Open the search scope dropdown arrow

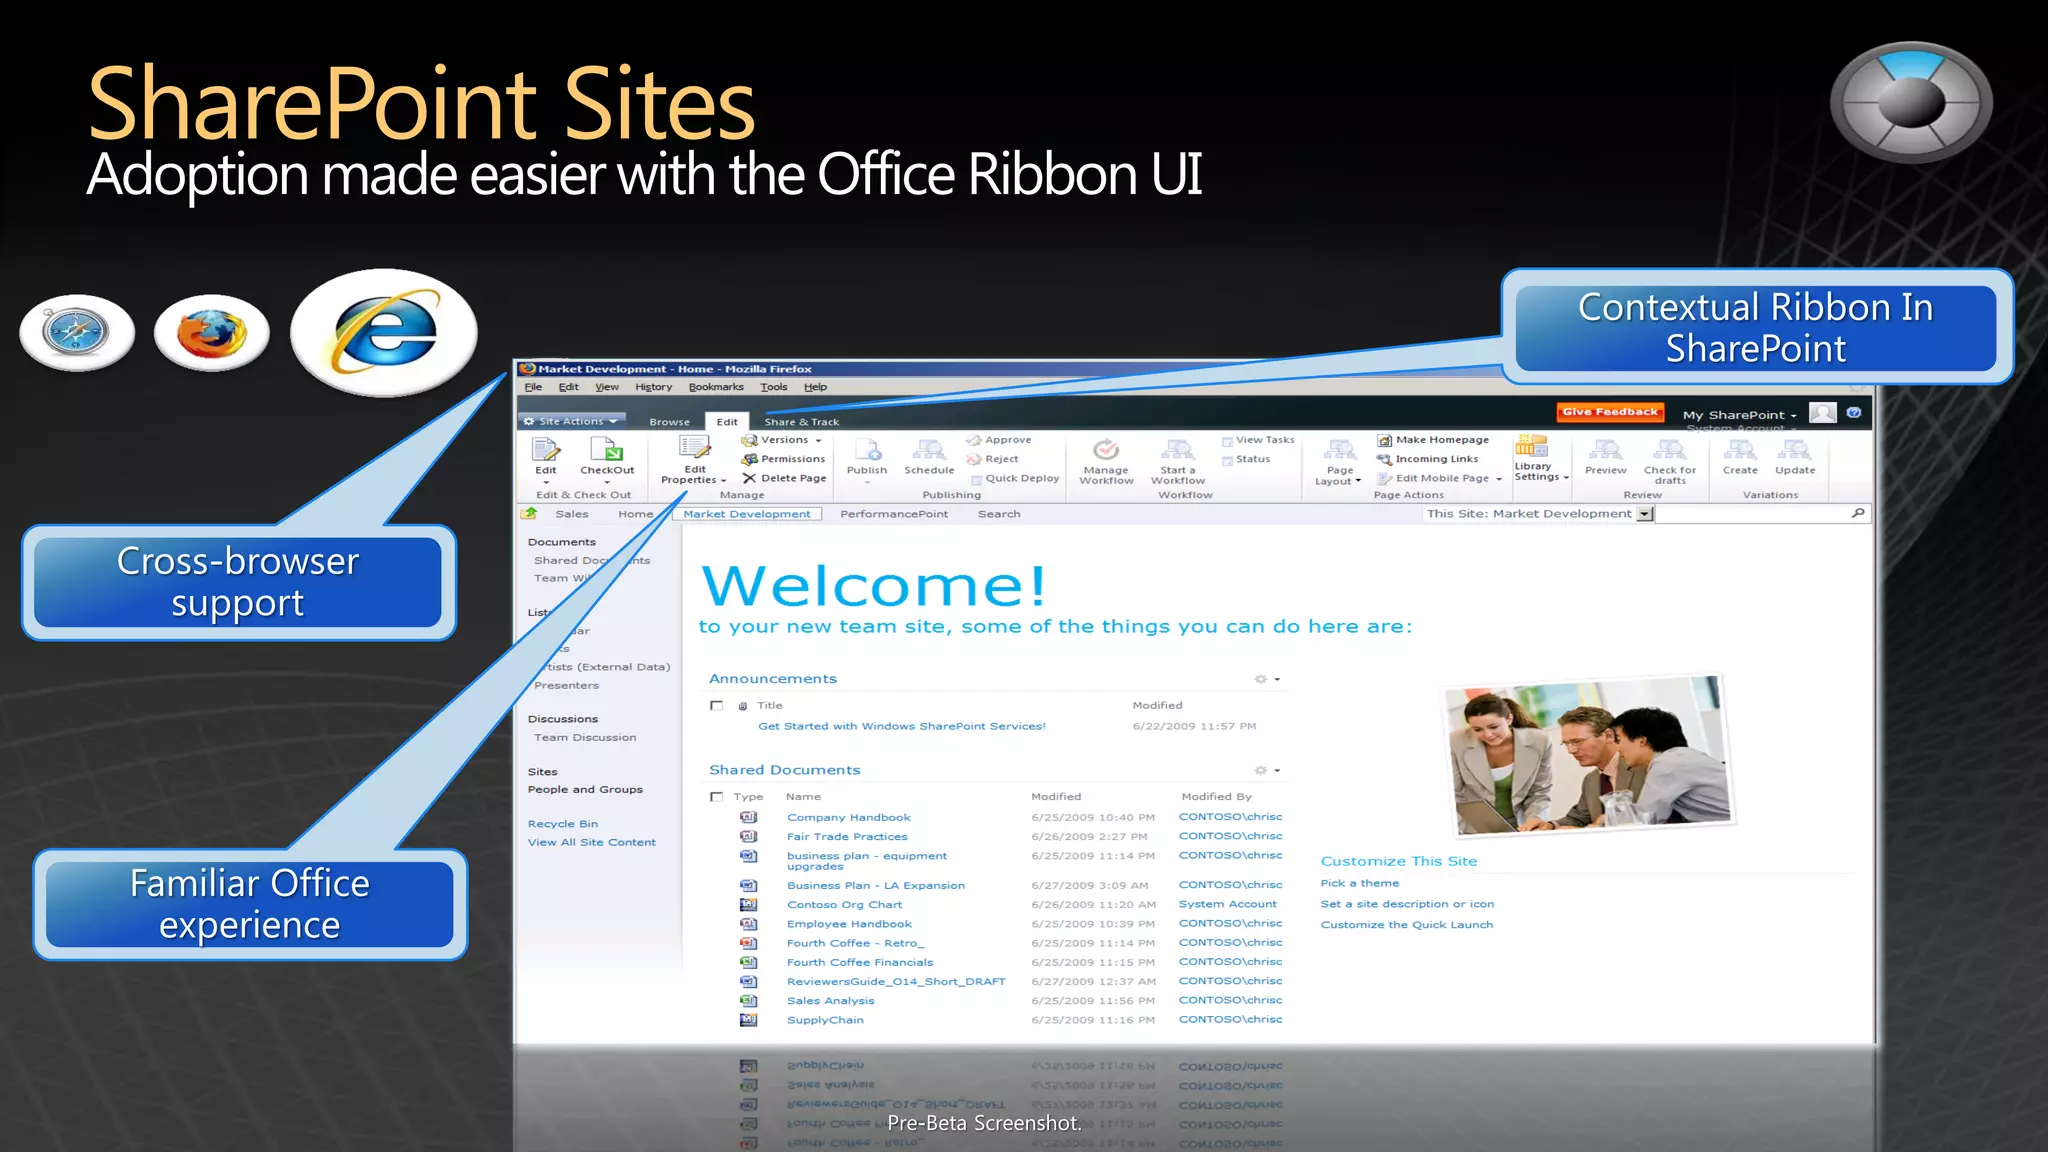(1645, 514)
